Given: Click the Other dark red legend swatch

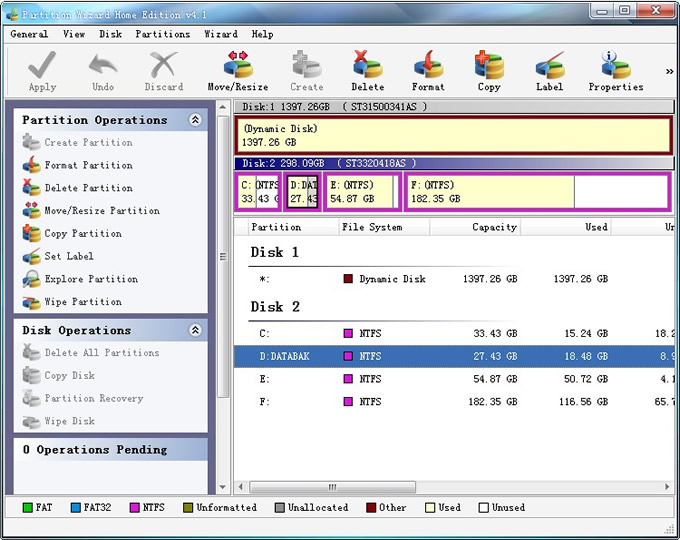Looking at the screenshot, I should point(371,507).
